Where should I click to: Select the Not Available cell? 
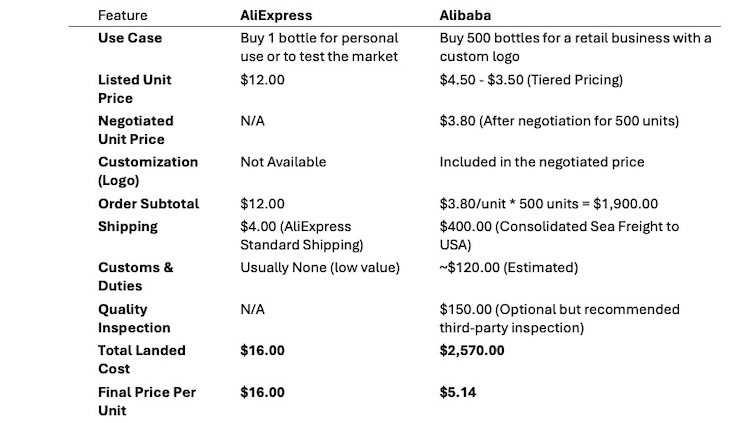(283, 162)
